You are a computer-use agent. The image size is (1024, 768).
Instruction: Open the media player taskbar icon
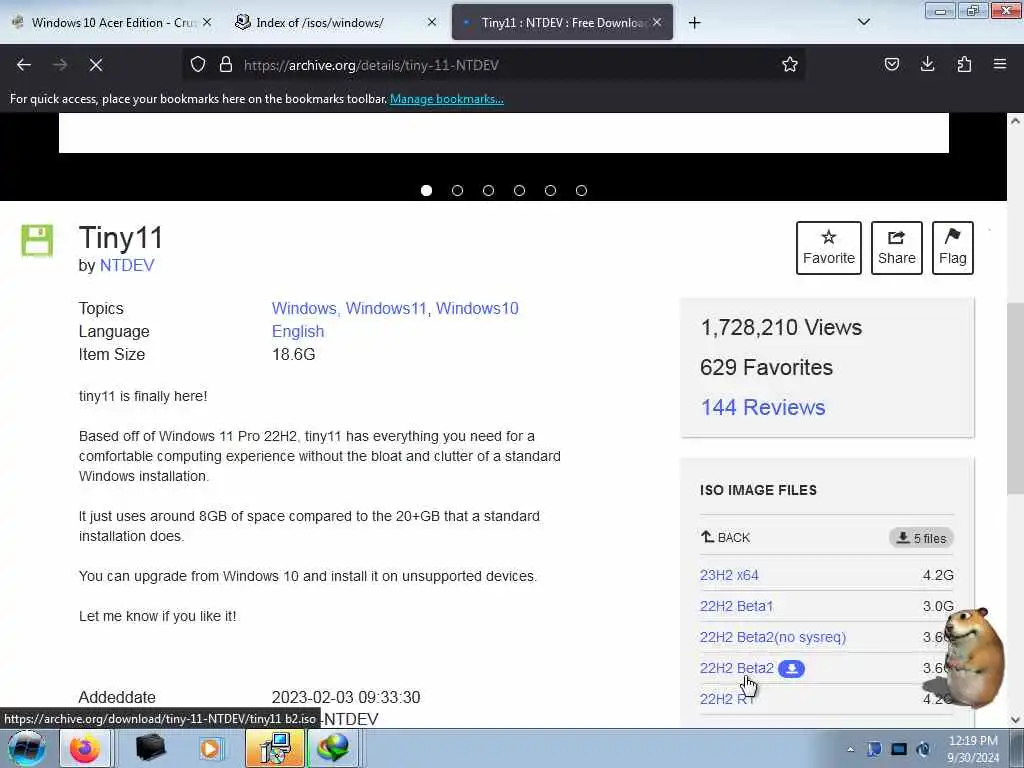(210, 748)
